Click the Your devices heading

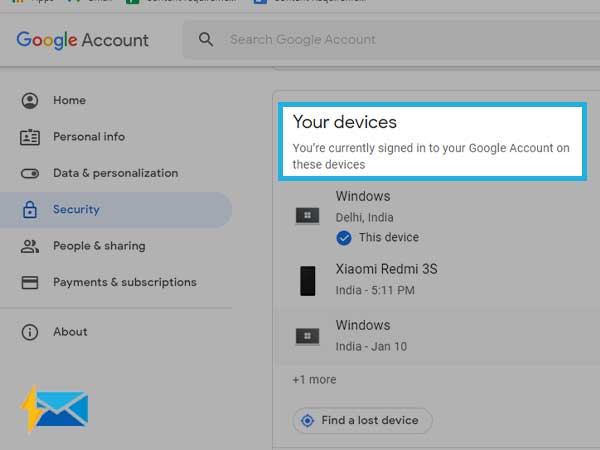coord(345,122)
